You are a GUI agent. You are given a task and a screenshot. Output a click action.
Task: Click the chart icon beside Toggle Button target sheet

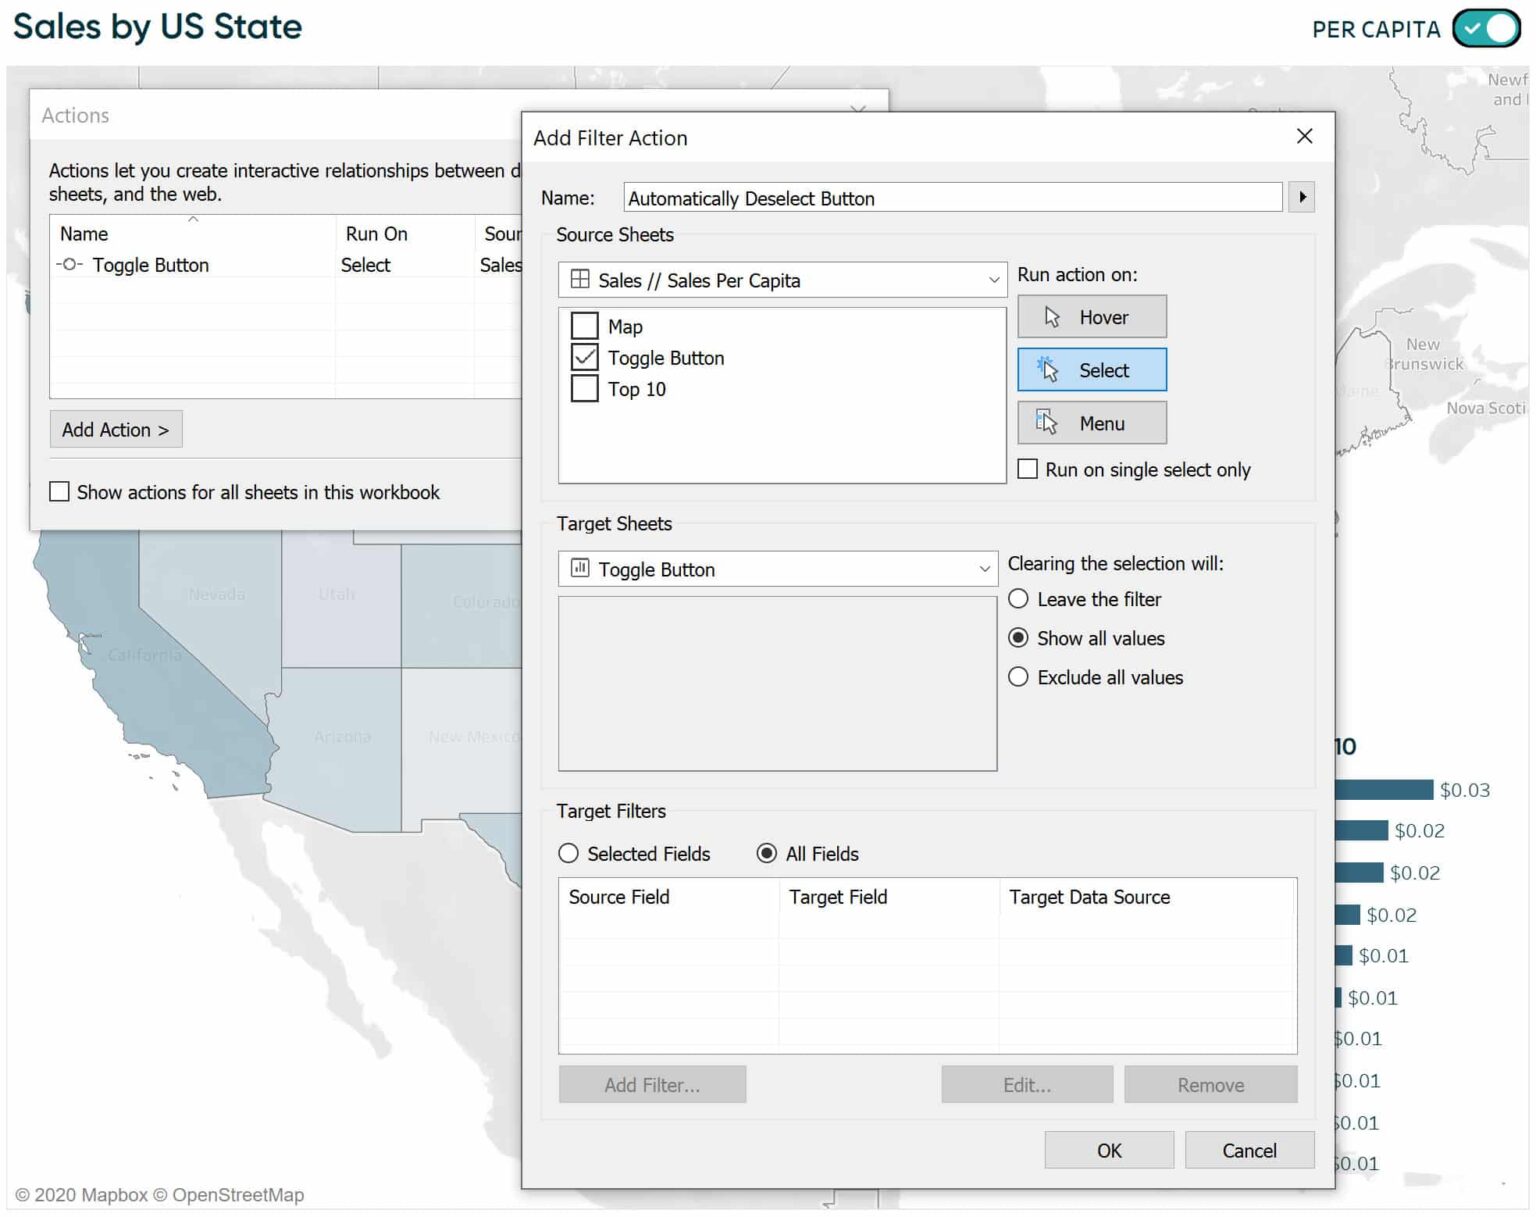(580, 568)
